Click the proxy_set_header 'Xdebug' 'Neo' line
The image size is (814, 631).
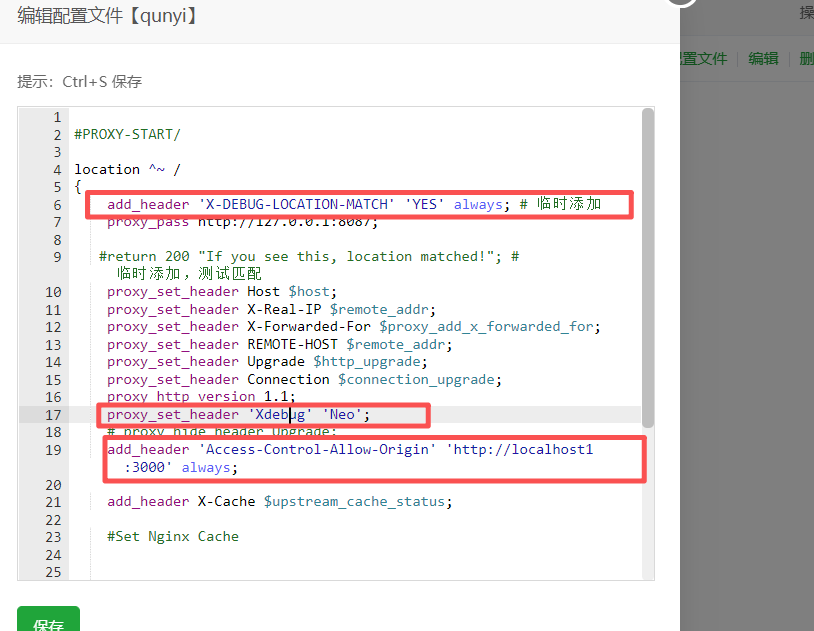(238, 414)
